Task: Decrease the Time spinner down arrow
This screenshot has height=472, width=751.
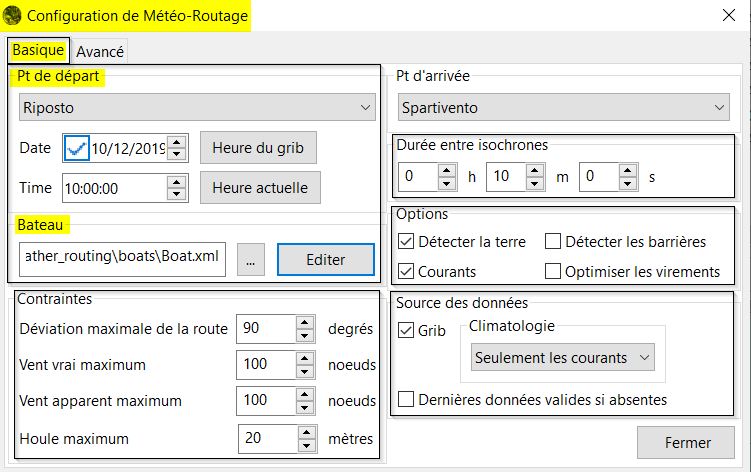Action: click(x=177, y=194)
